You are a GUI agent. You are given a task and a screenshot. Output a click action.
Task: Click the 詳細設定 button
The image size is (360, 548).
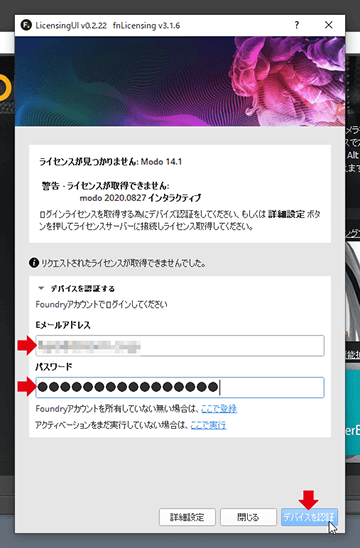coord(187,517)
